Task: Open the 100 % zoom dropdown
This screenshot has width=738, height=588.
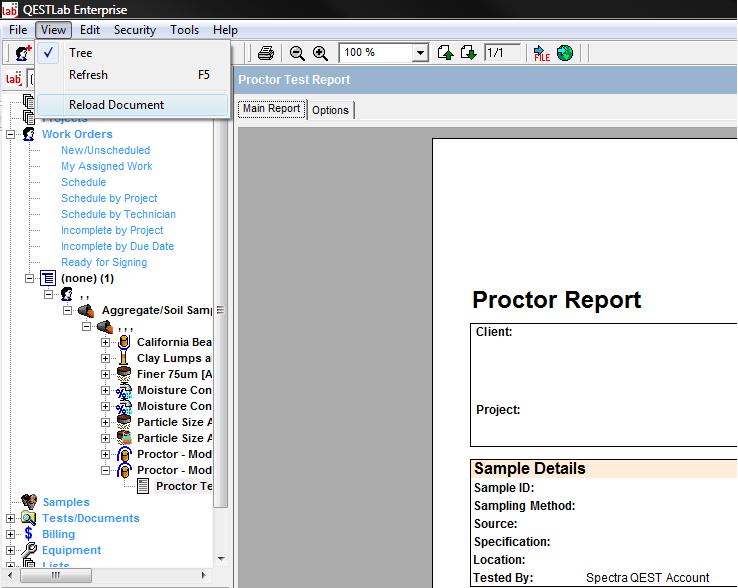Action: tap(420, 53)
